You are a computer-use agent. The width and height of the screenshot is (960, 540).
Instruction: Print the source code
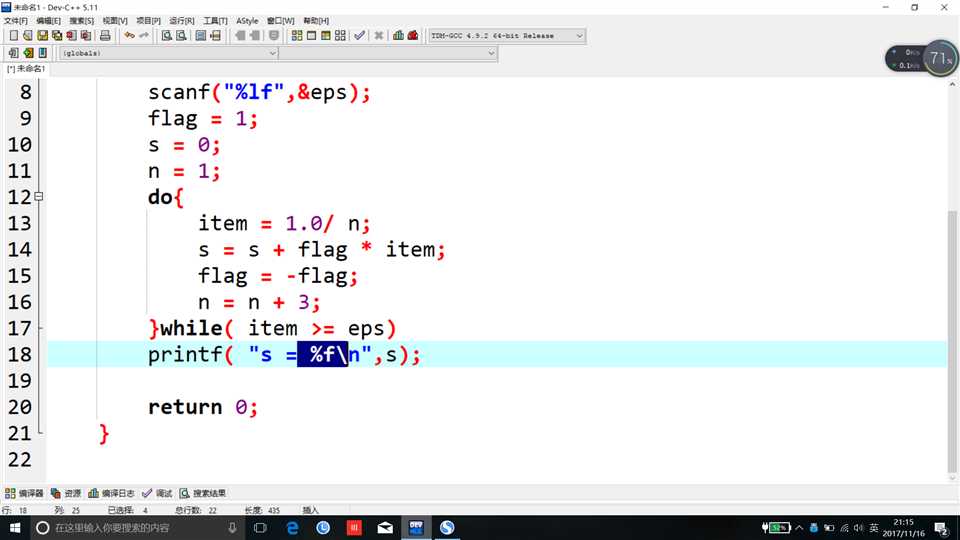[x=105, y=36]
